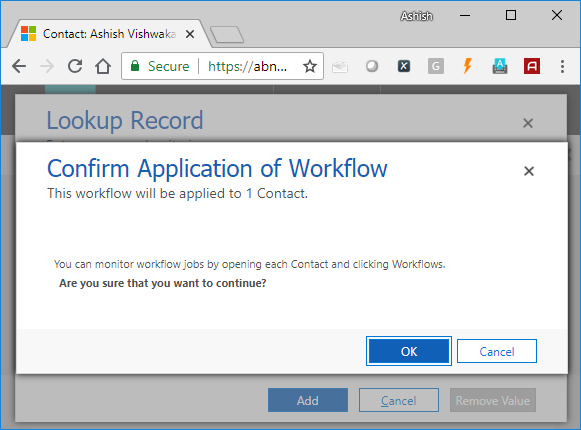The height and width of the screenshot is (430, 581).
Task: Open the red A extension icon
Action: tap(532, 66)
